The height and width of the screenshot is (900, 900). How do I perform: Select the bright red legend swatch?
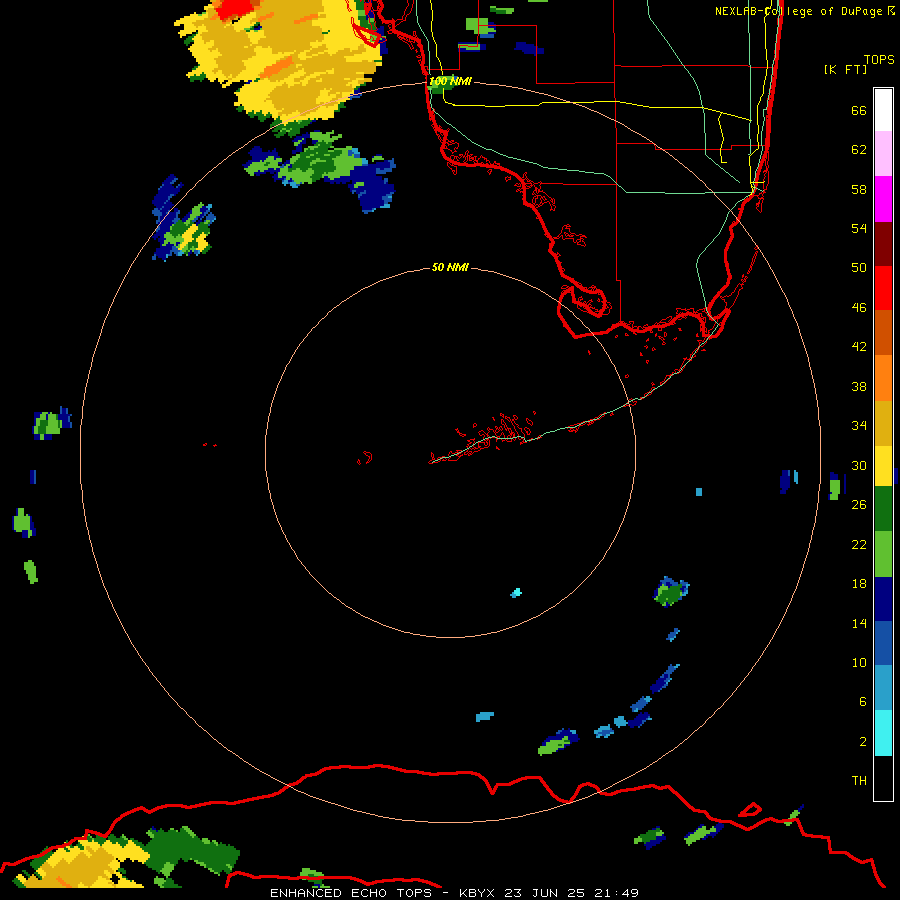(883, 288)
